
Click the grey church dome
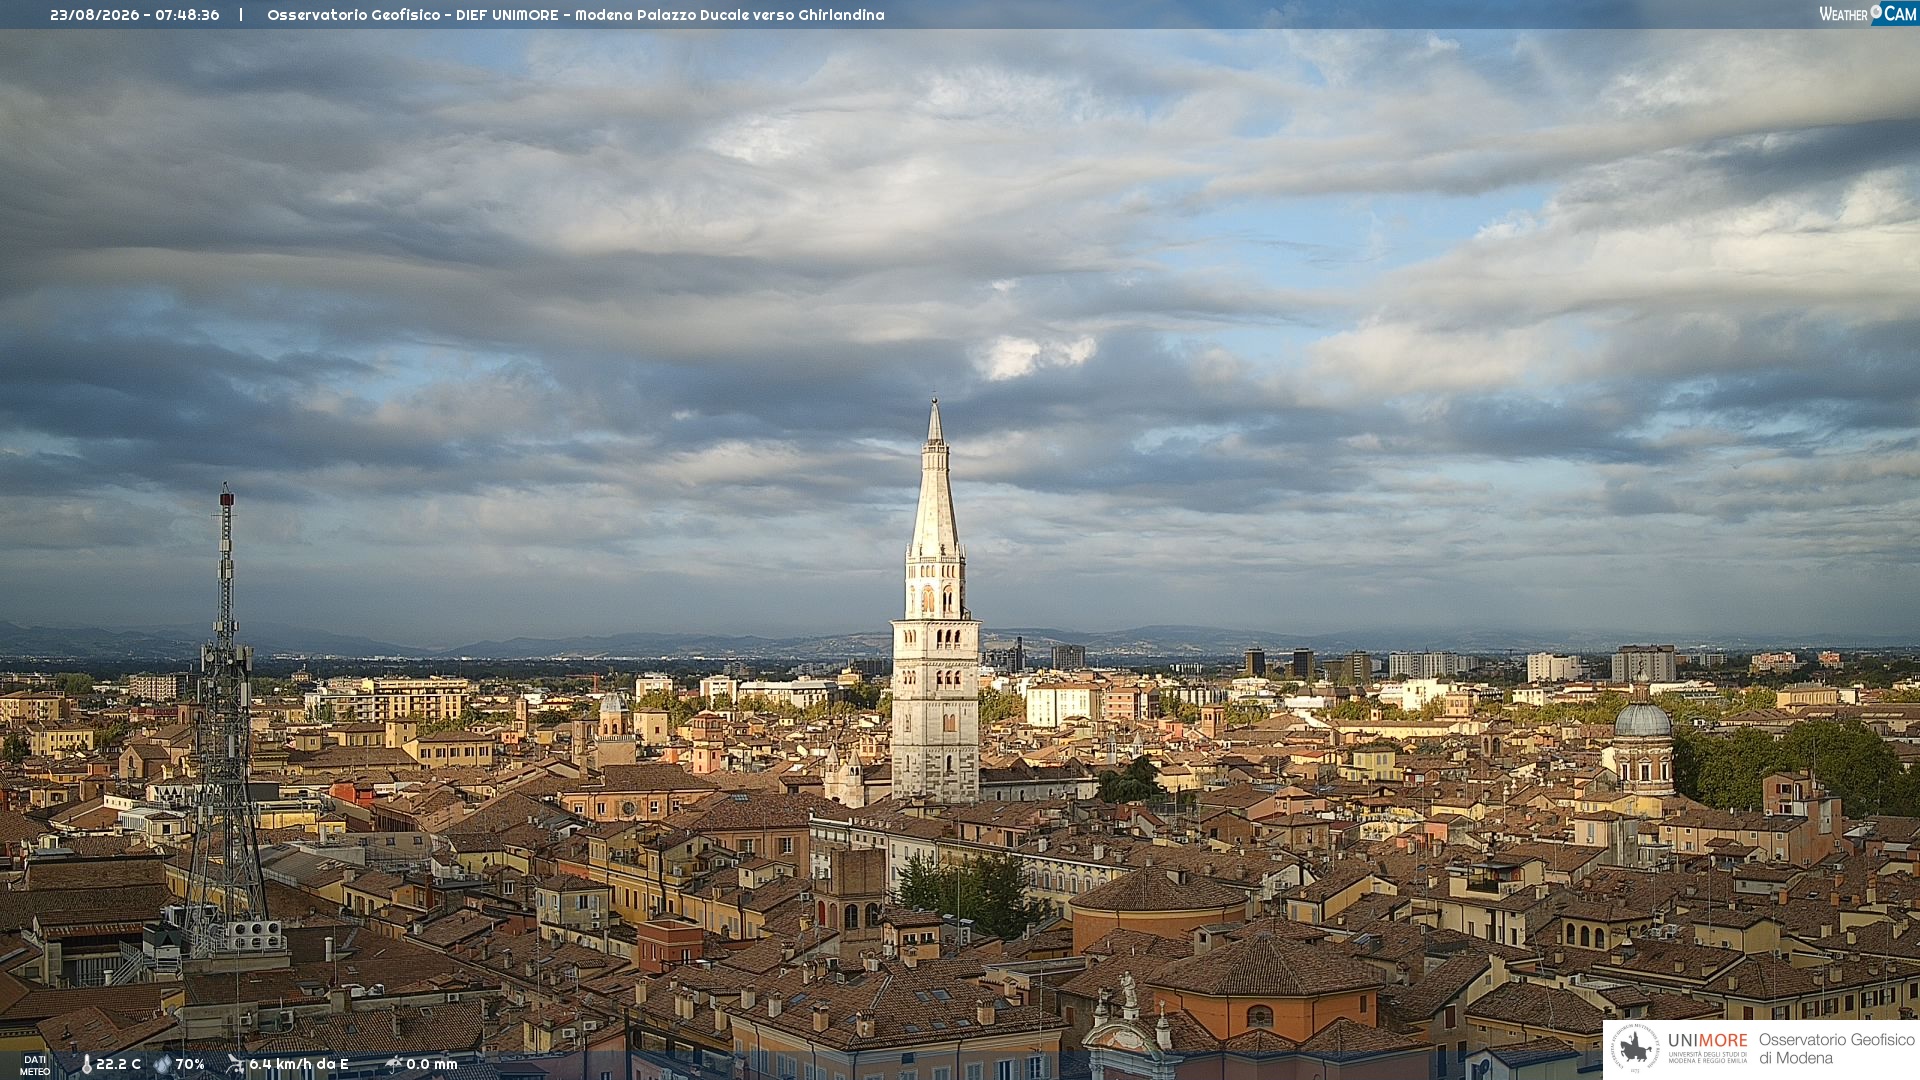1643,718
